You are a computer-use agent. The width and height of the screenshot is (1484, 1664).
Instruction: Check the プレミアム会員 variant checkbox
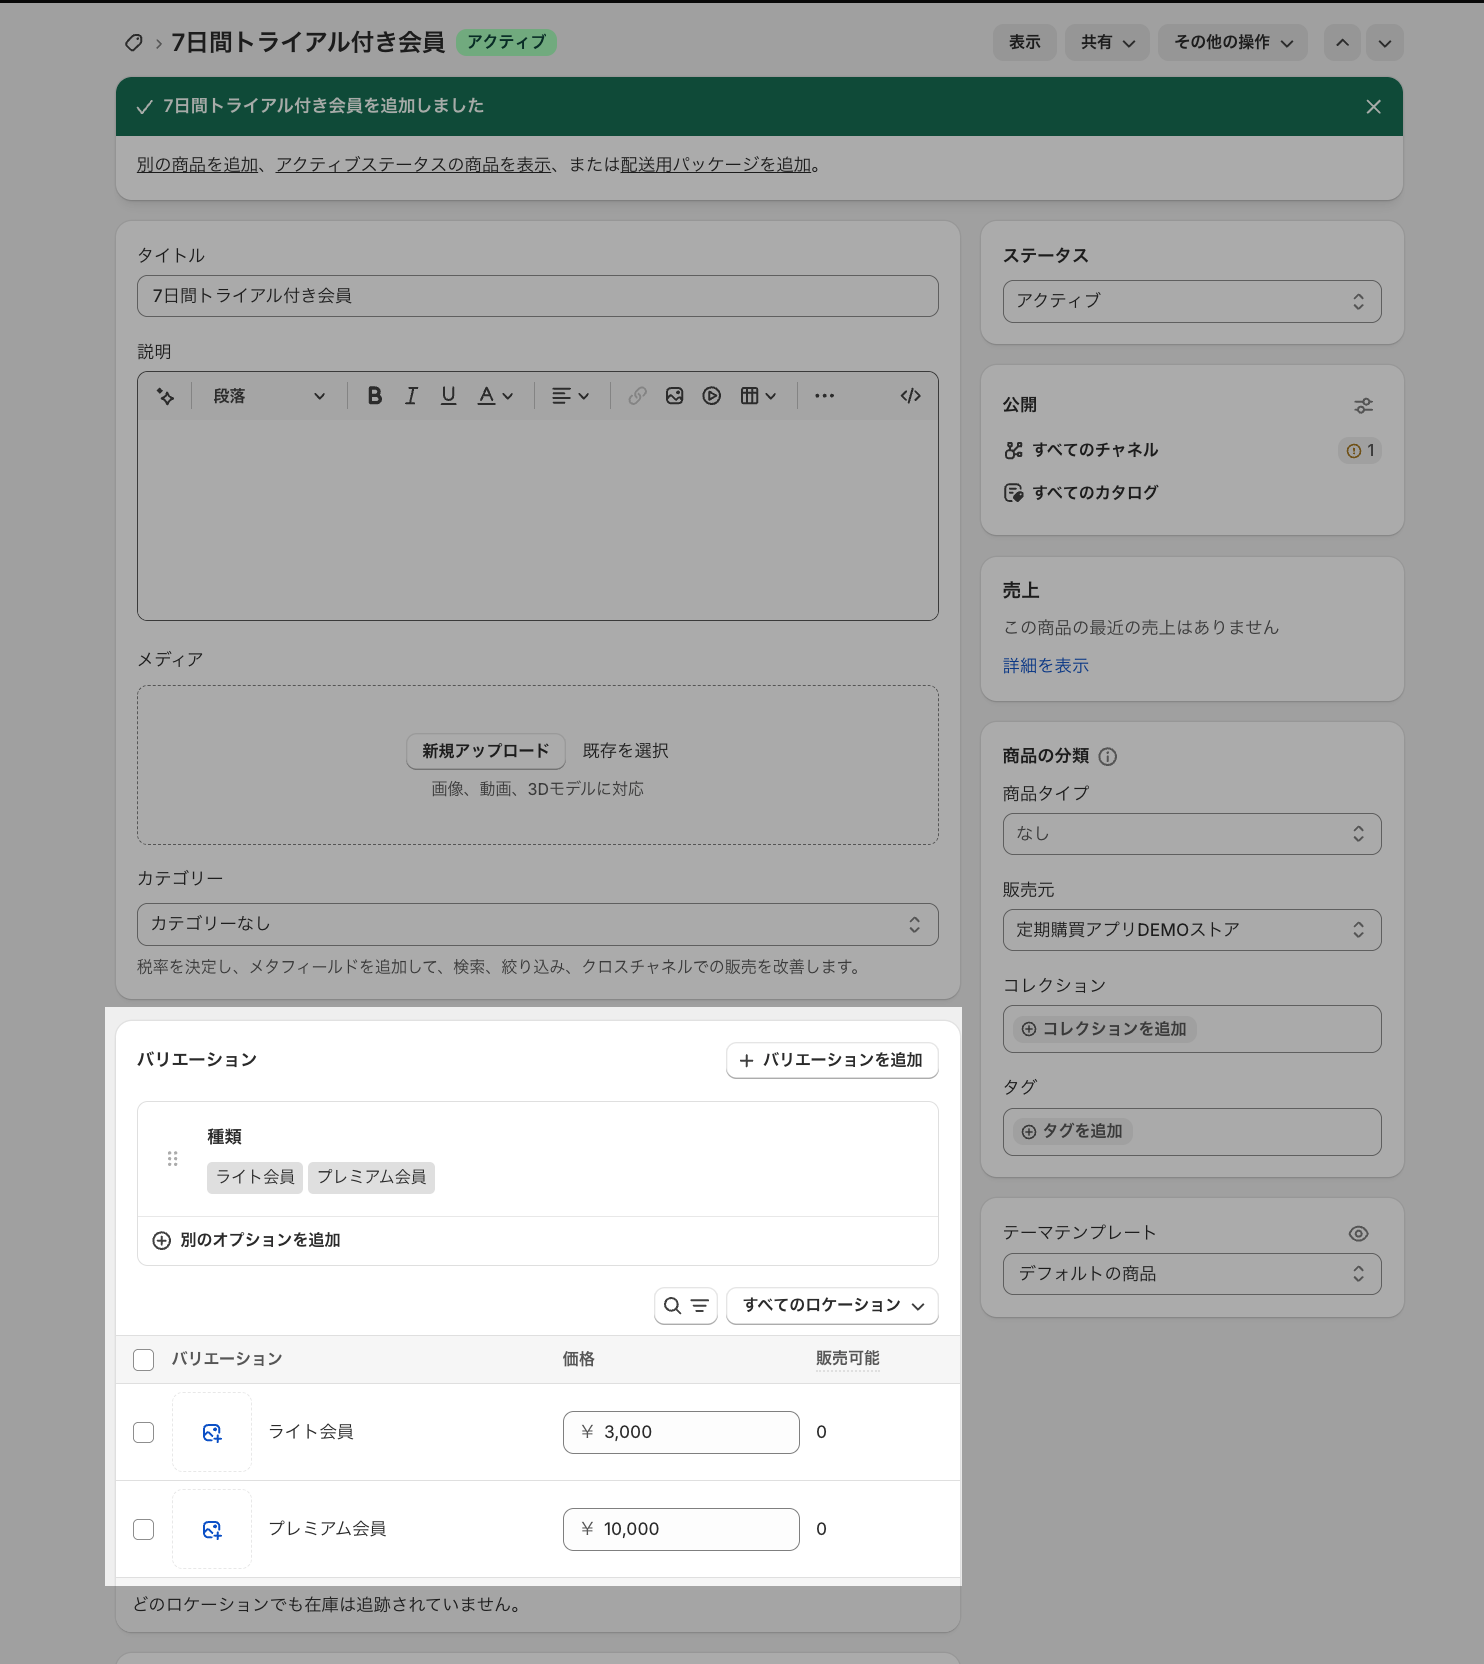(x=144, y=1530)
